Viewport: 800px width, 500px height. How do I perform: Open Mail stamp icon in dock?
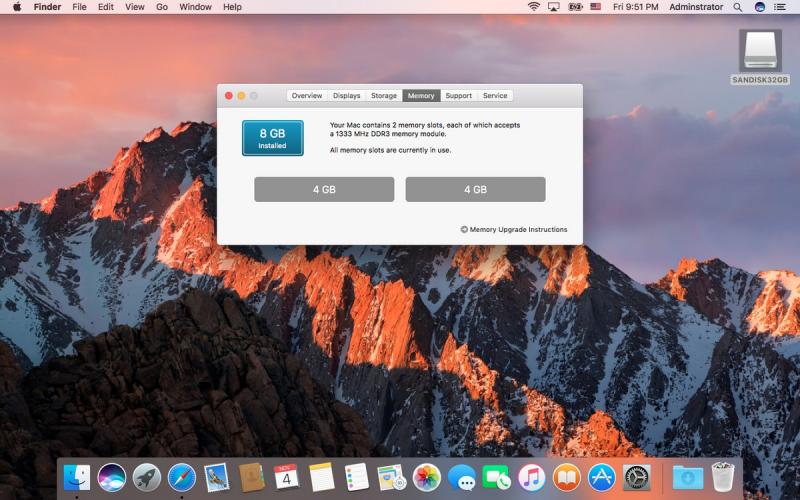pyautogui.click(x=216, y=478)
